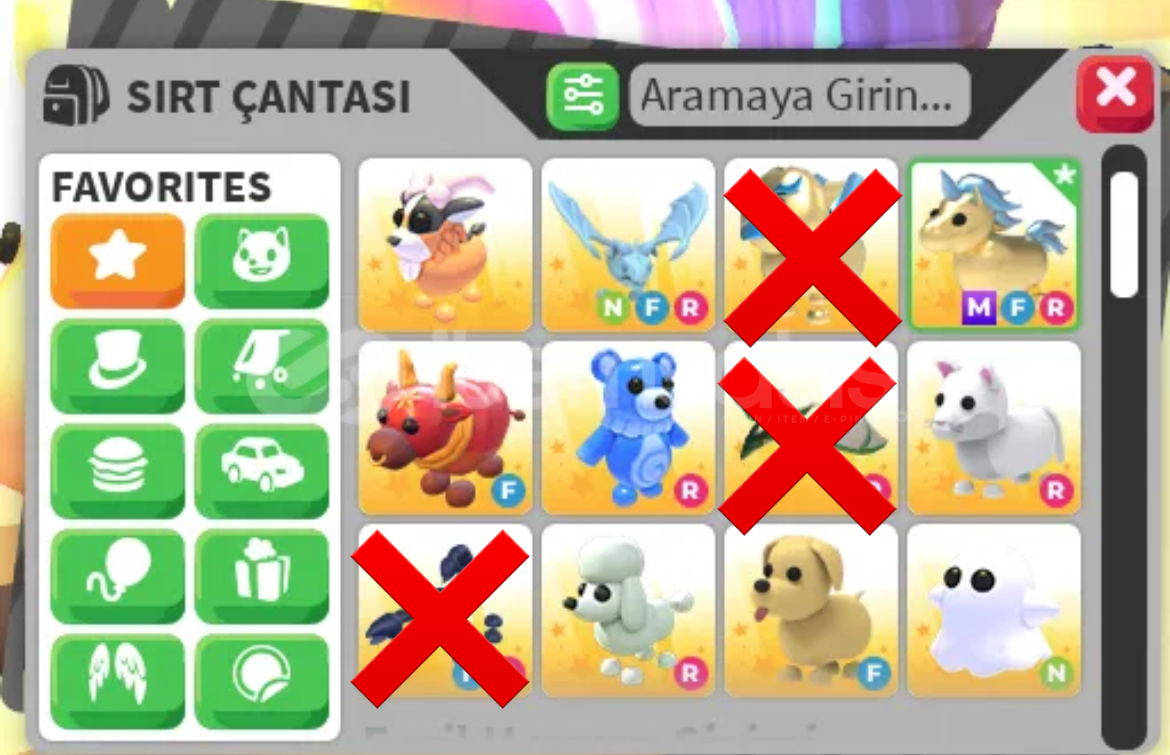Screen dimensions: 1170x755
Task: Select the star Favorites category
Action: point(117,260)
